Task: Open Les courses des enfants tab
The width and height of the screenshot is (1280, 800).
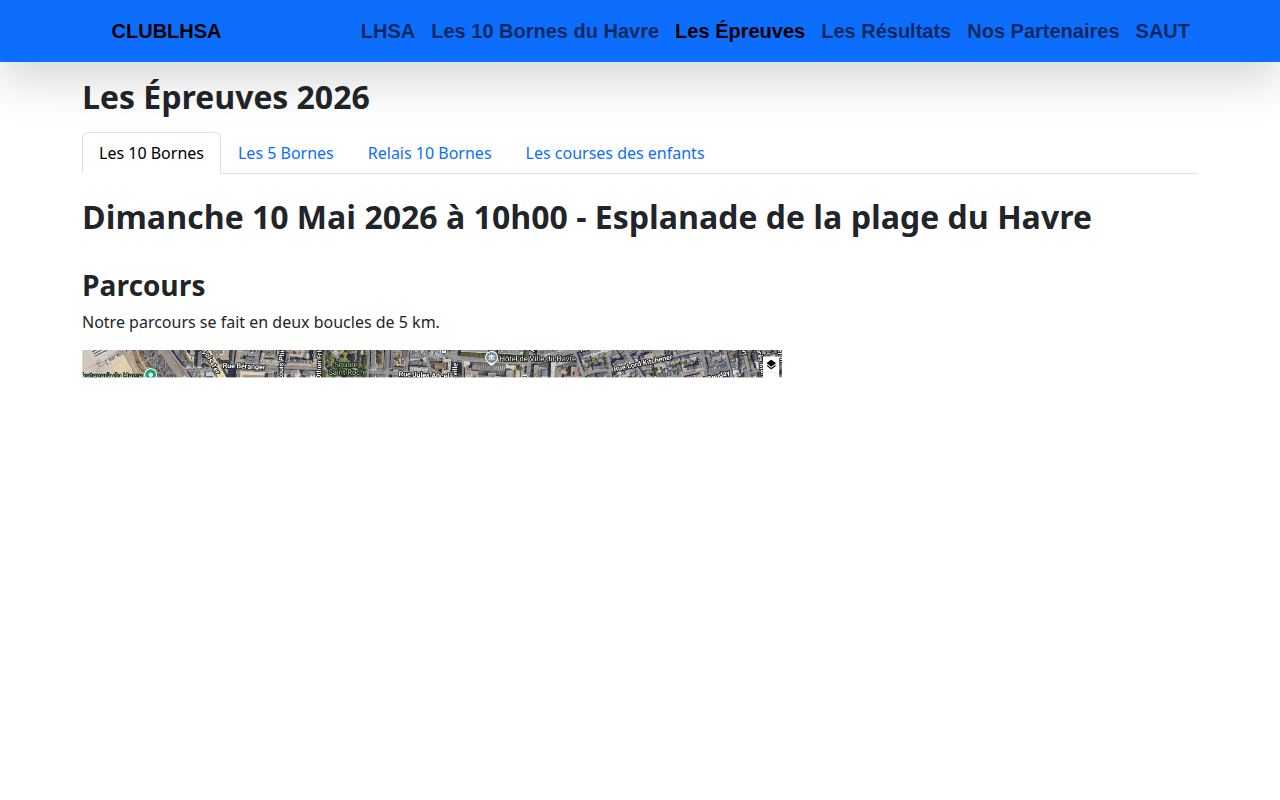Action: click(x=615, y=153)
